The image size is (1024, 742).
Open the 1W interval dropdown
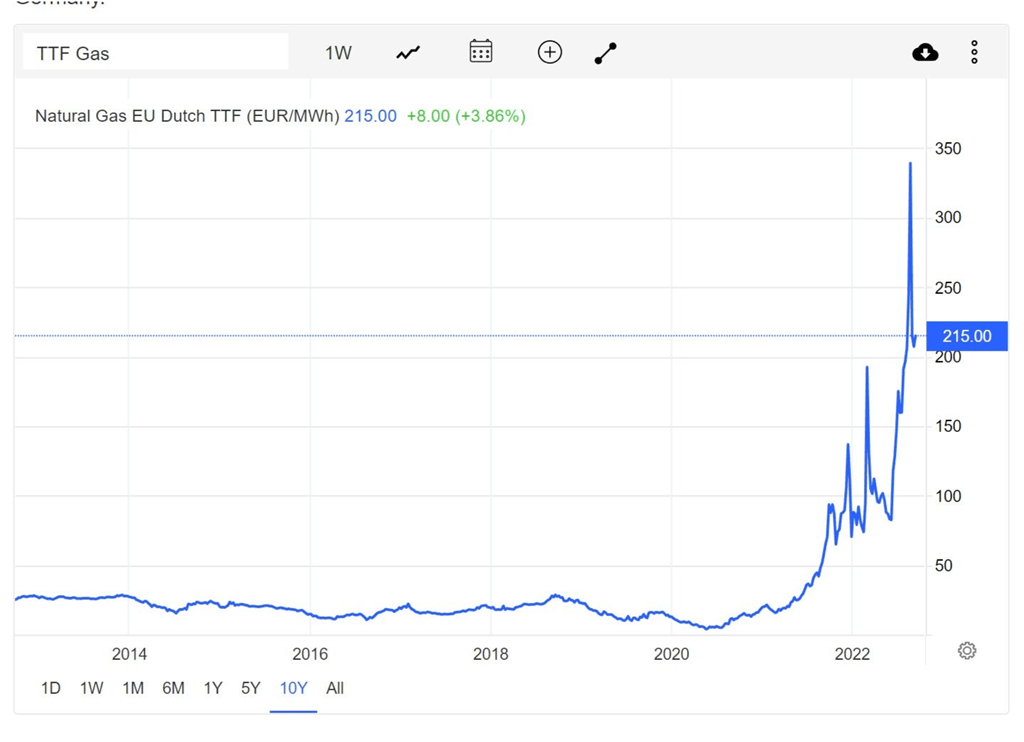click(x=338, y=53)
